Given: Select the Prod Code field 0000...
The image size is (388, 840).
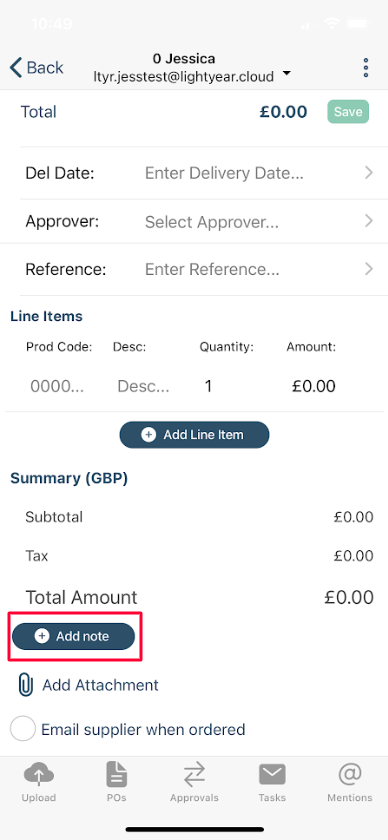Looking at the screenshot, I should tap(57, 386).
